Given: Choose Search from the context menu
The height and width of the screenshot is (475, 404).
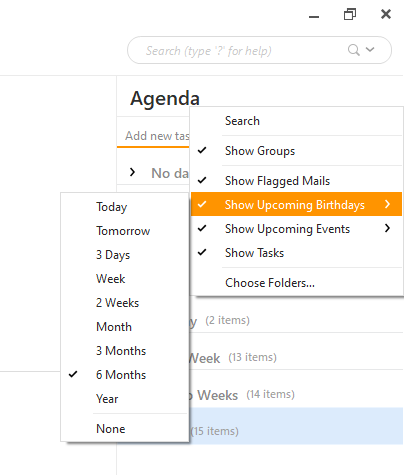Looking at the screenshot, I should (296, 121).
